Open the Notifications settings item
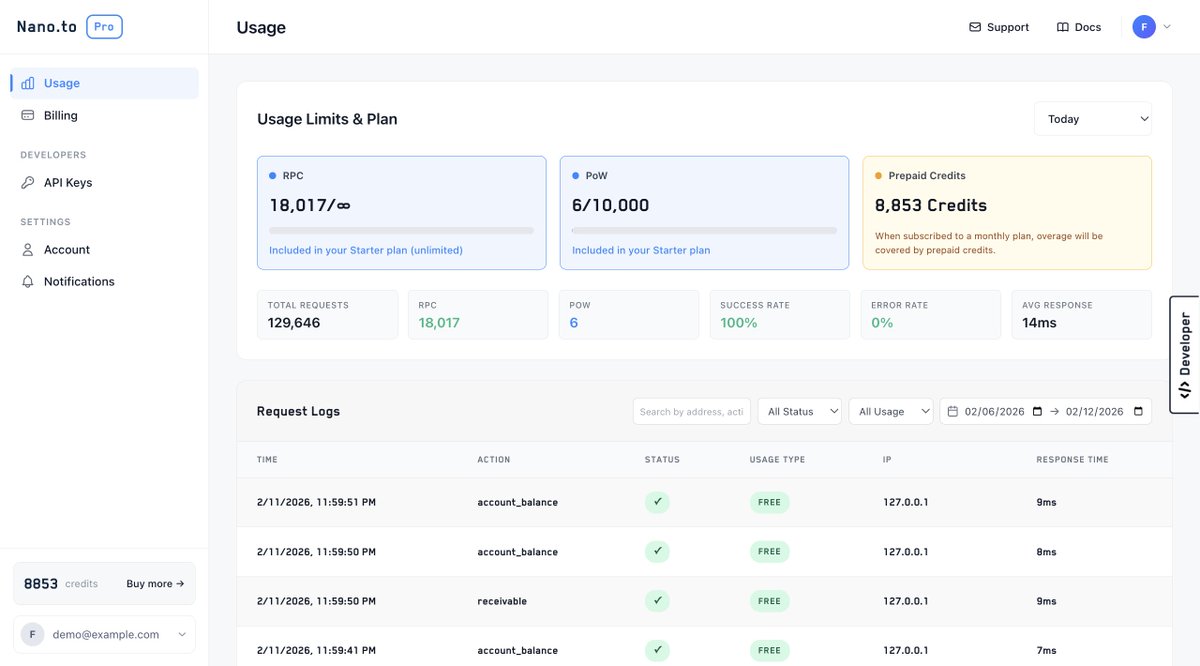This screenshot has height=666, width=1200. [x=104, y=281]
